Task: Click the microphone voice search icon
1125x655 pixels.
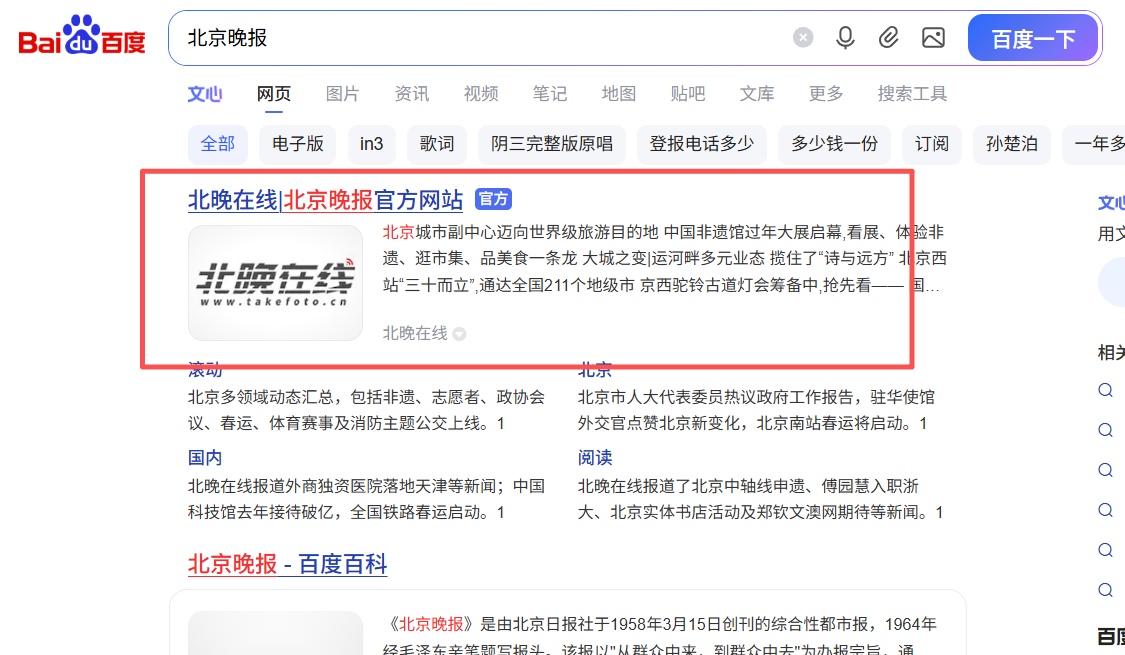Action: point(845,37)
